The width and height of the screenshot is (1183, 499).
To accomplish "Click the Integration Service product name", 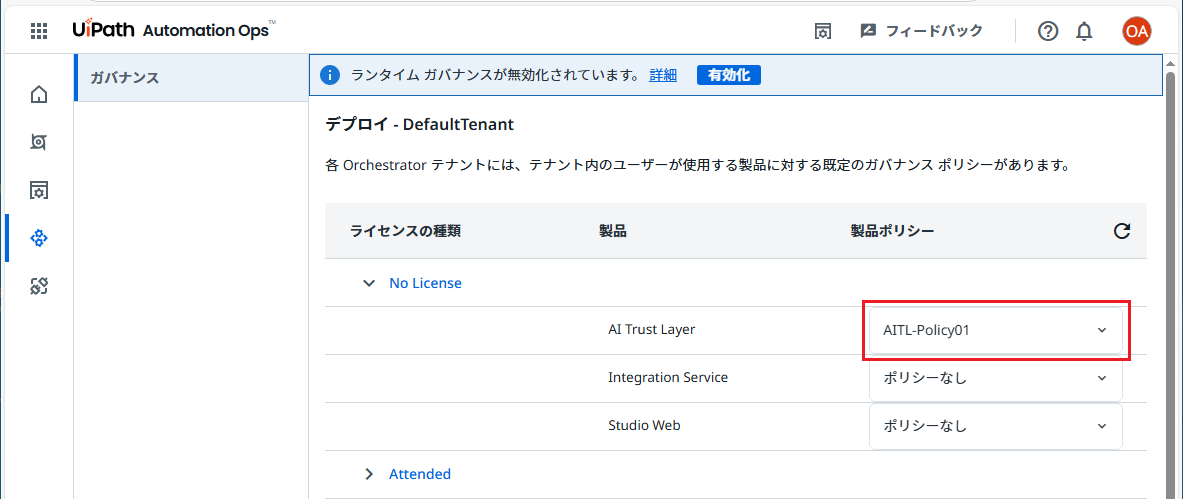I will (x=668, y=377).
